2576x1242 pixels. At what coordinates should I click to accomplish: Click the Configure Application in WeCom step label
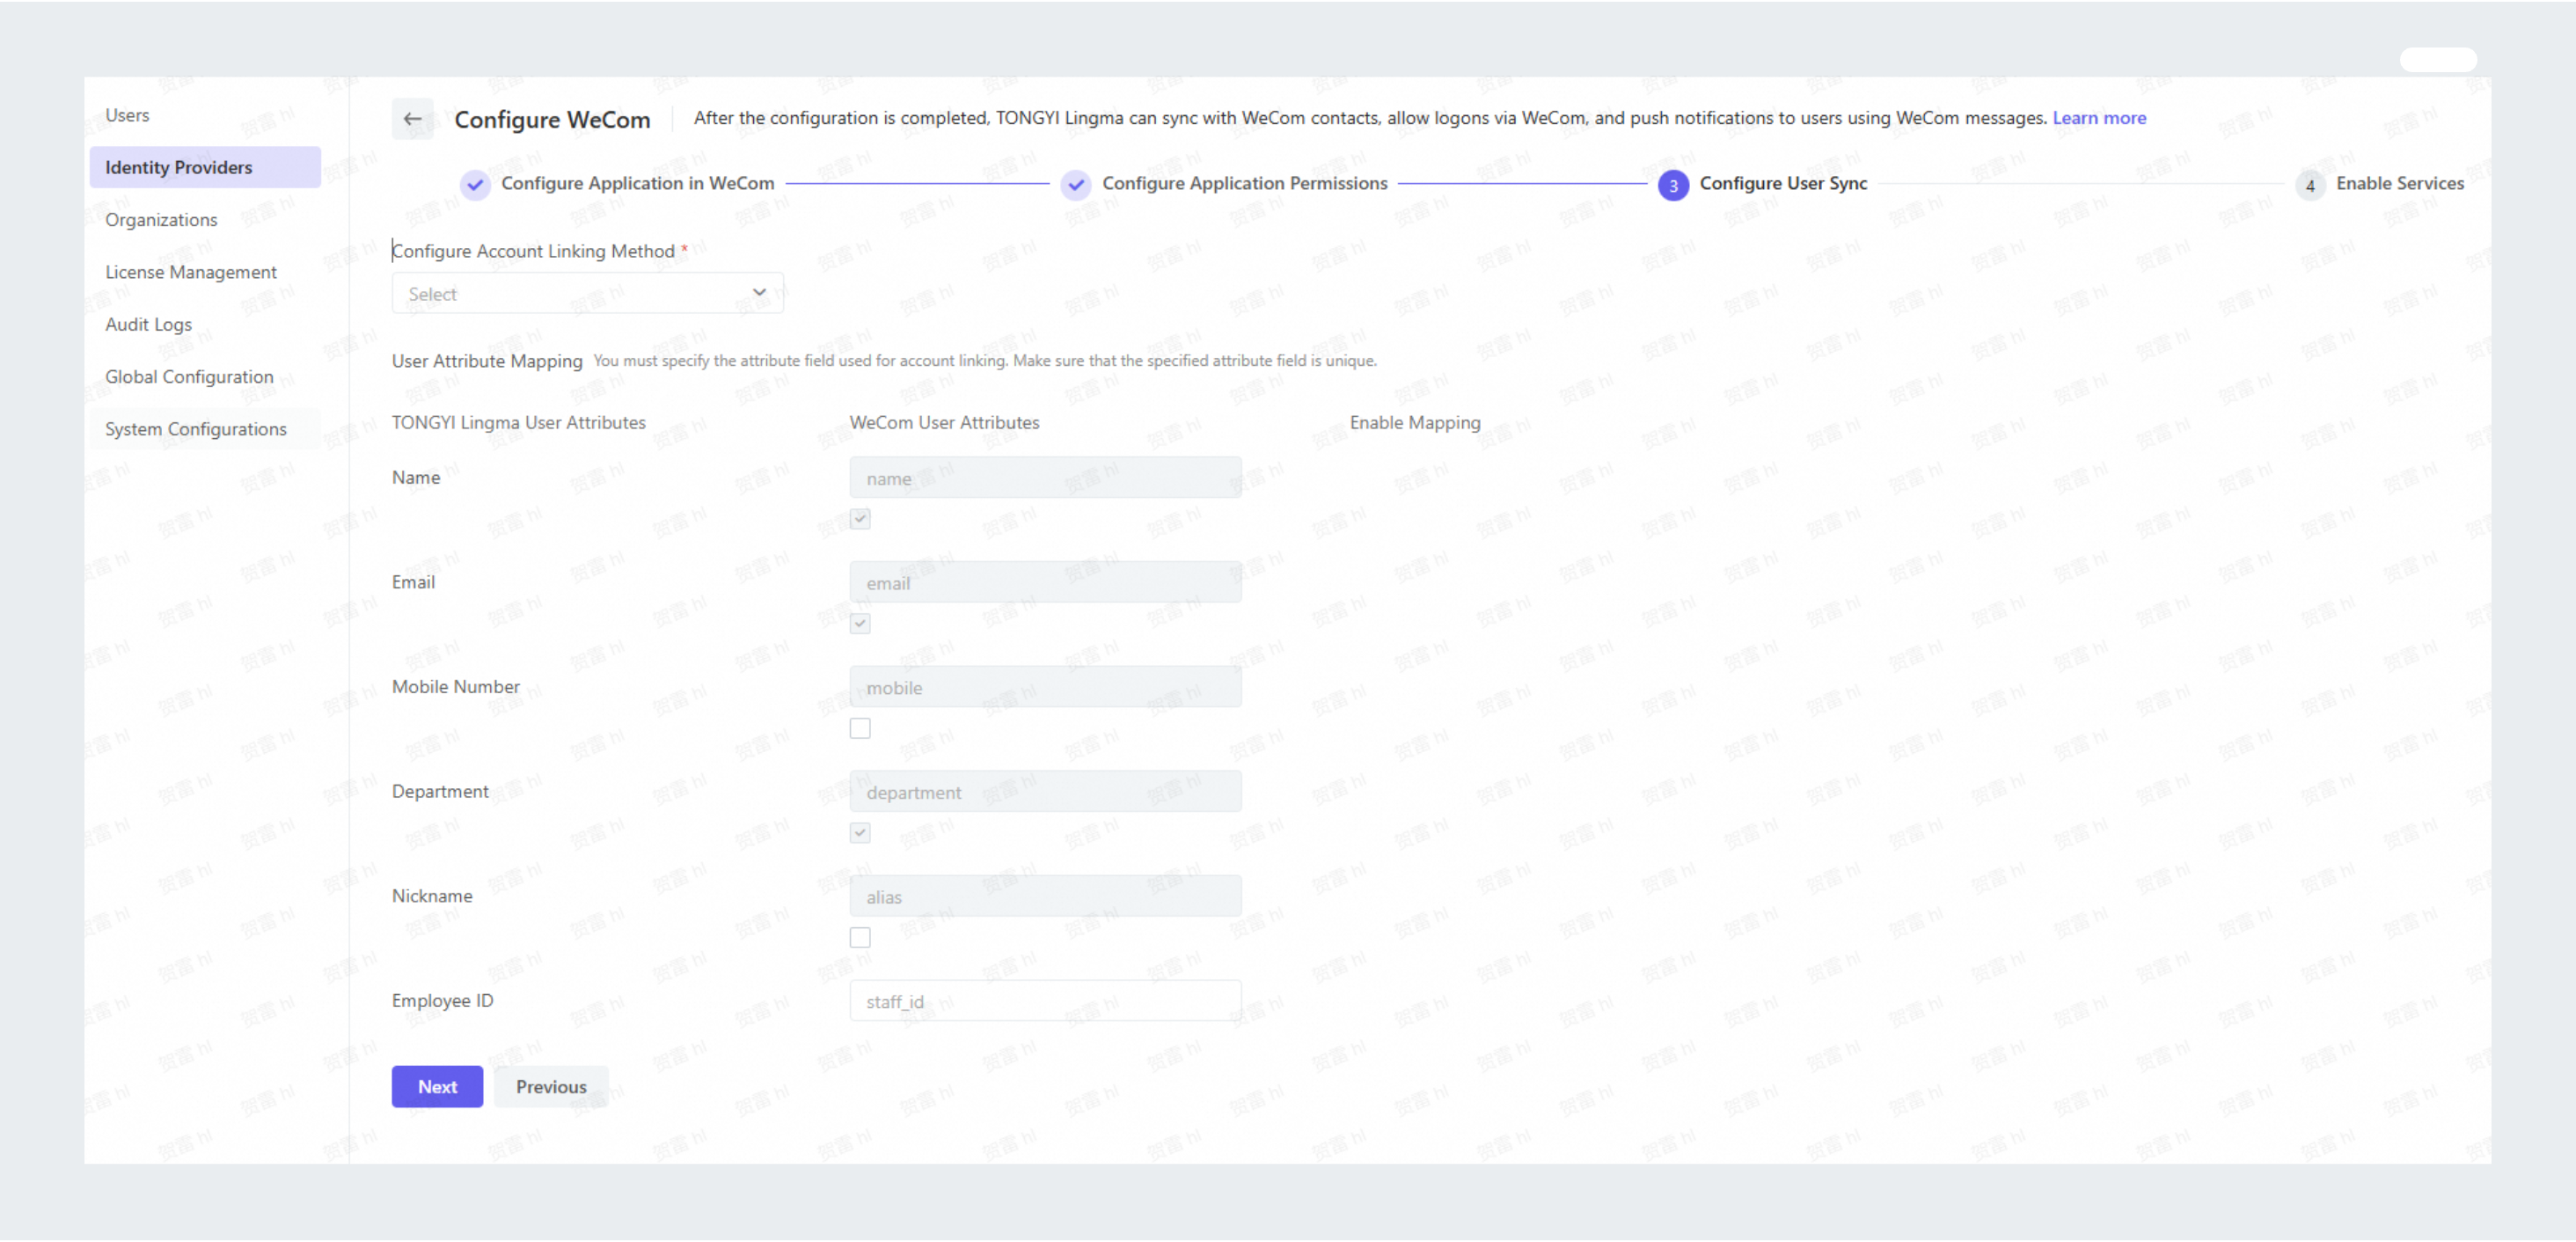(x=638, y=184)
